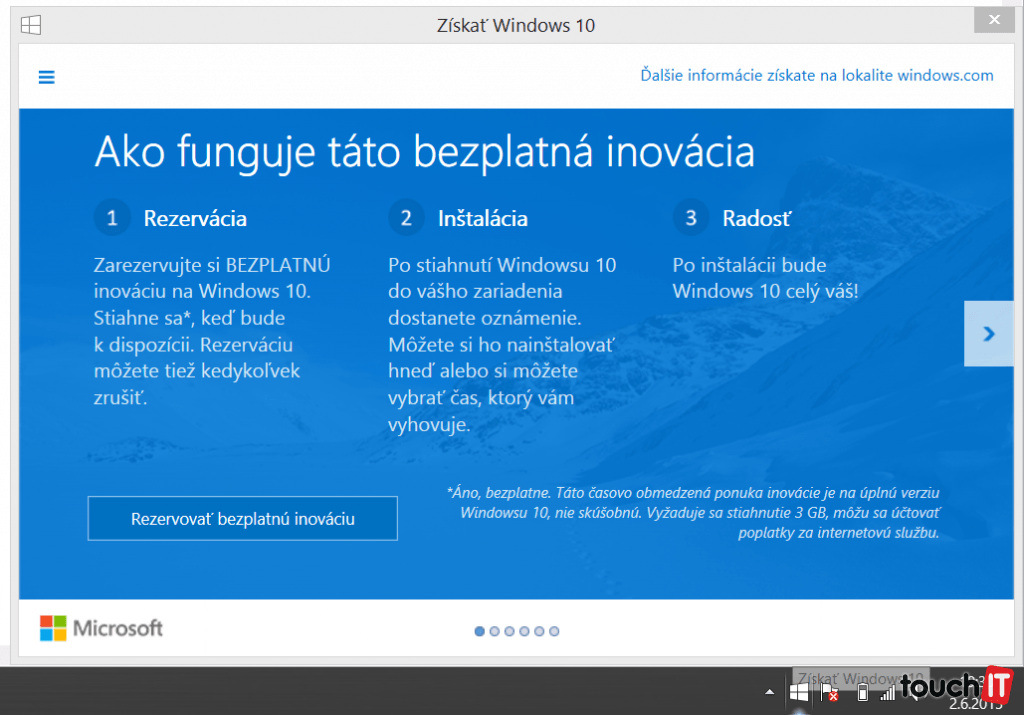Open Action Center flag icon in tray
This screenshot has height=715, width=1024.
[829, 692]
